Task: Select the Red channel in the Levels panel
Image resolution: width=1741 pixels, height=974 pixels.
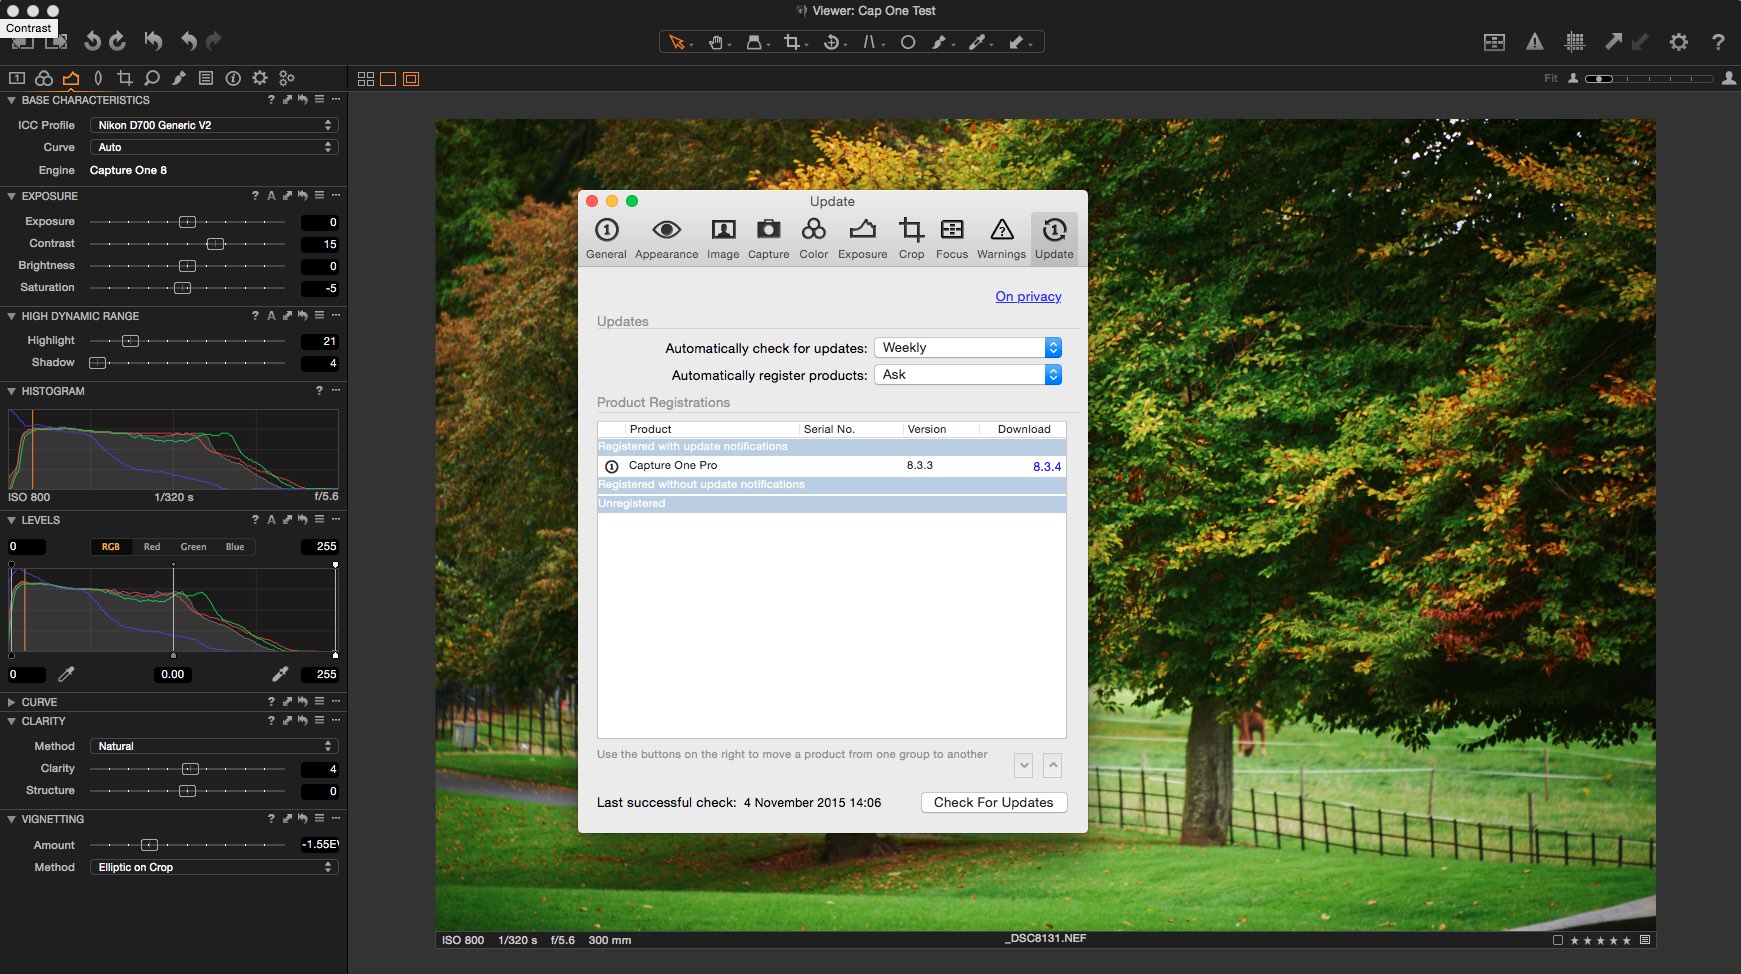Action: tap(152, 547)
